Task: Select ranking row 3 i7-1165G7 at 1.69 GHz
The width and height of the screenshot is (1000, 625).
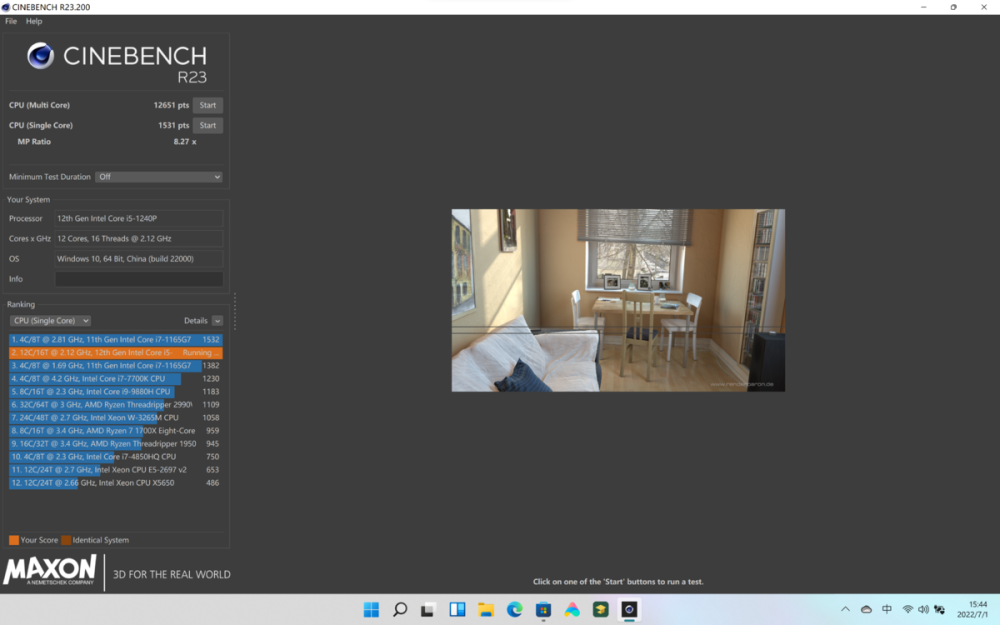Action: (x=115, y=365)
